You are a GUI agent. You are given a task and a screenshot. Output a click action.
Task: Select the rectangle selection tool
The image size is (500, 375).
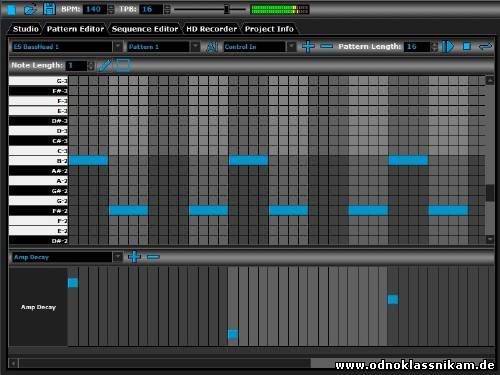(x=123, y=65)
